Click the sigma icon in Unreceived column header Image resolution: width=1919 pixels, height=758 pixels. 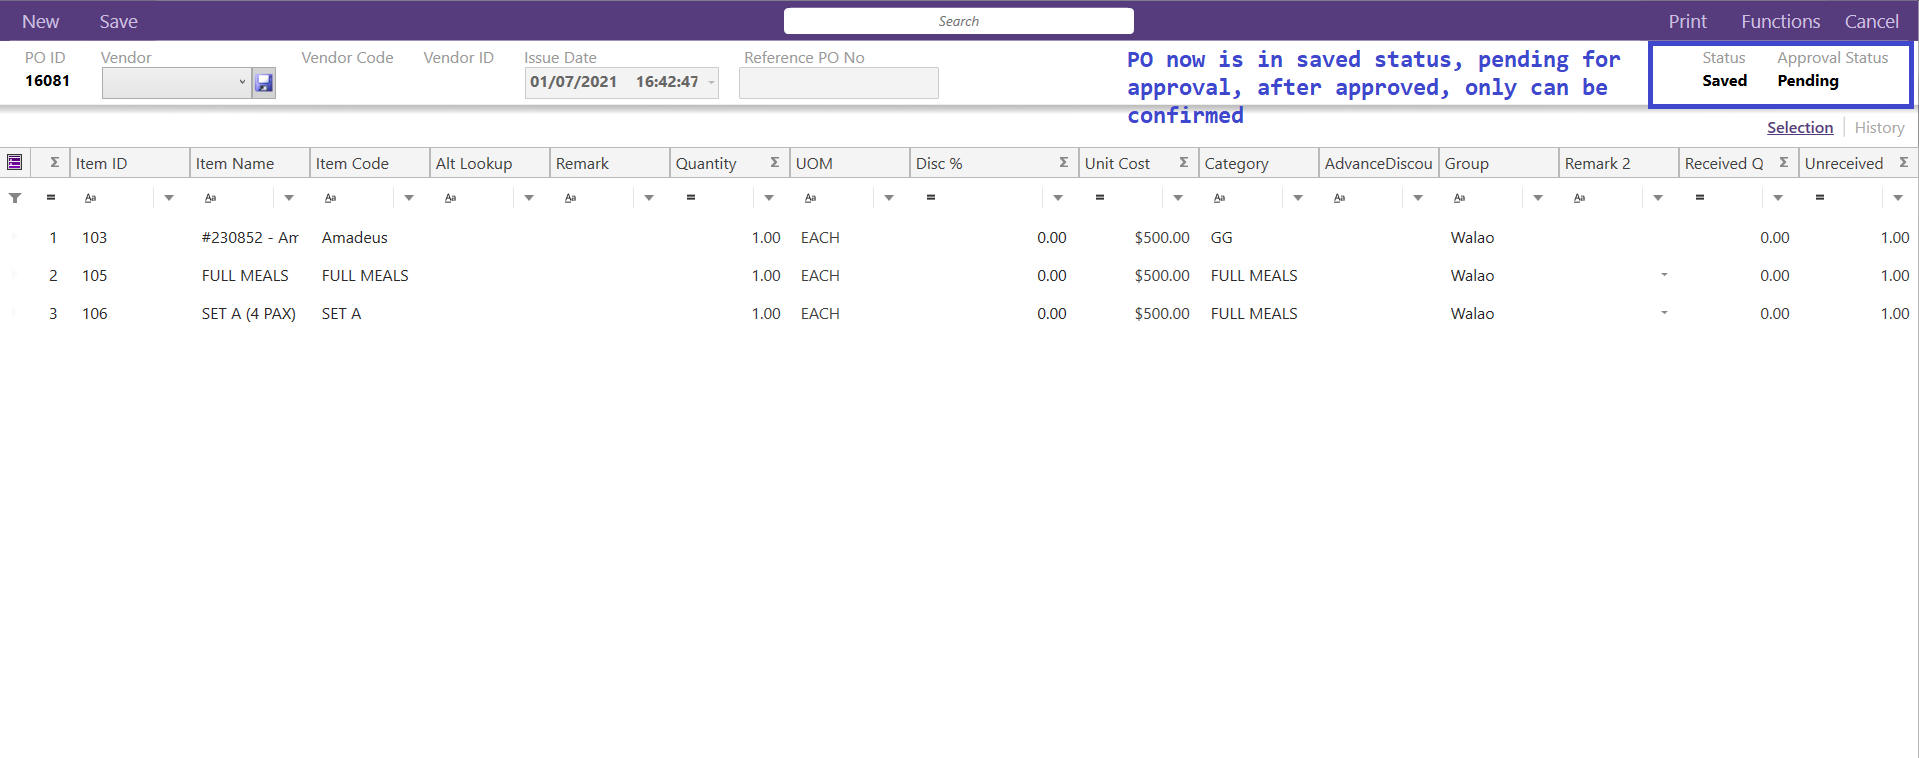coord(1903,163)
